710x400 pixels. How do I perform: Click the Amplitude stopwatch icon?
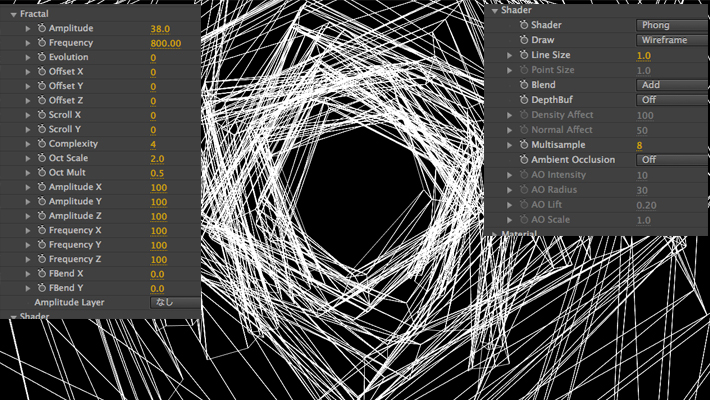41,30
